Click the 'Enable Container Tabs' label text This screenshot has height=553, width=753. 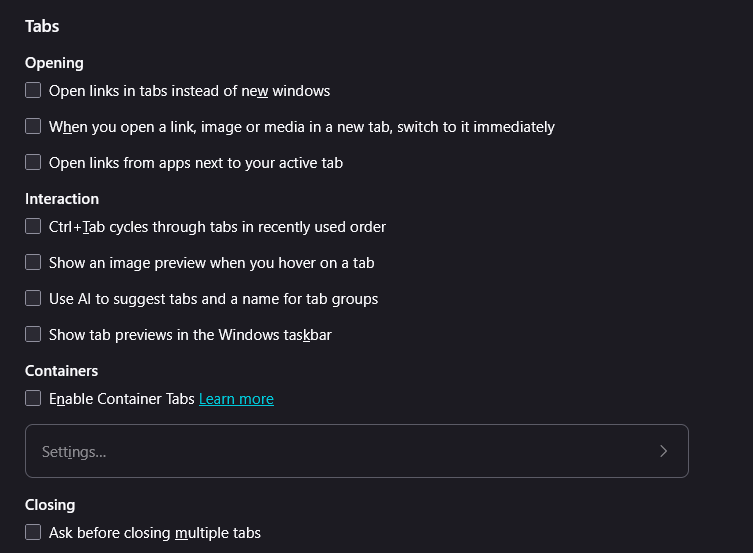click(x=121, y=399)
